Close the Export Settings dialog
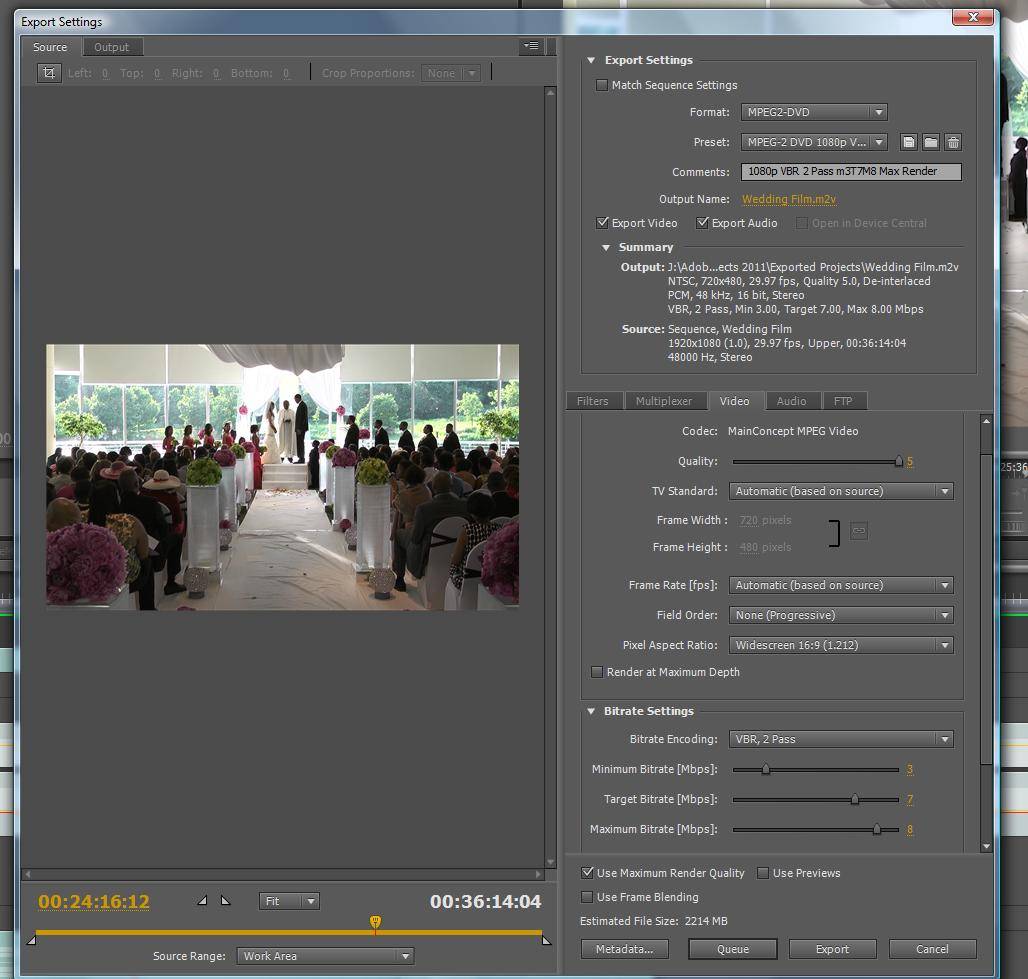 [x=974, y=17]
